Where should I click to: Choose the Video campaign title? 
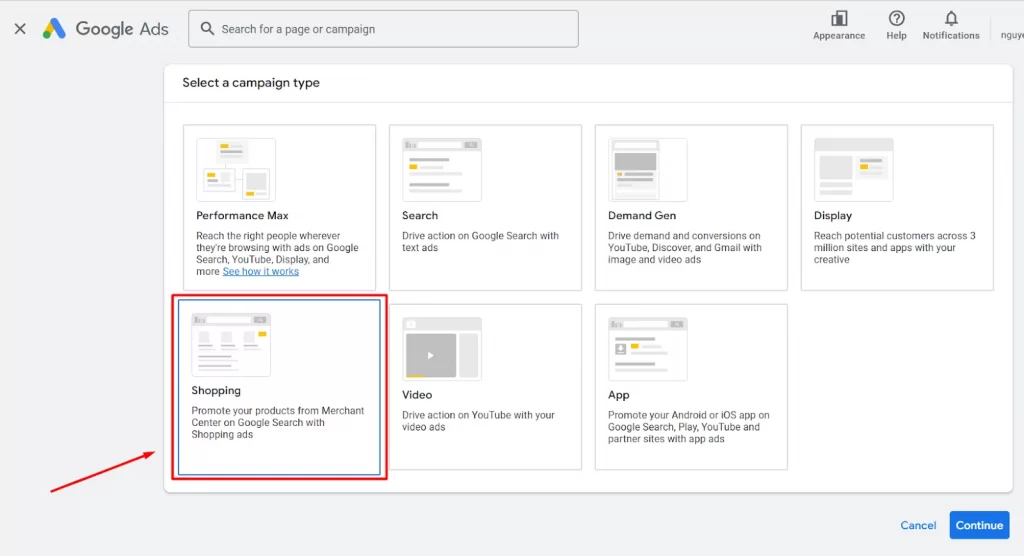417,395
